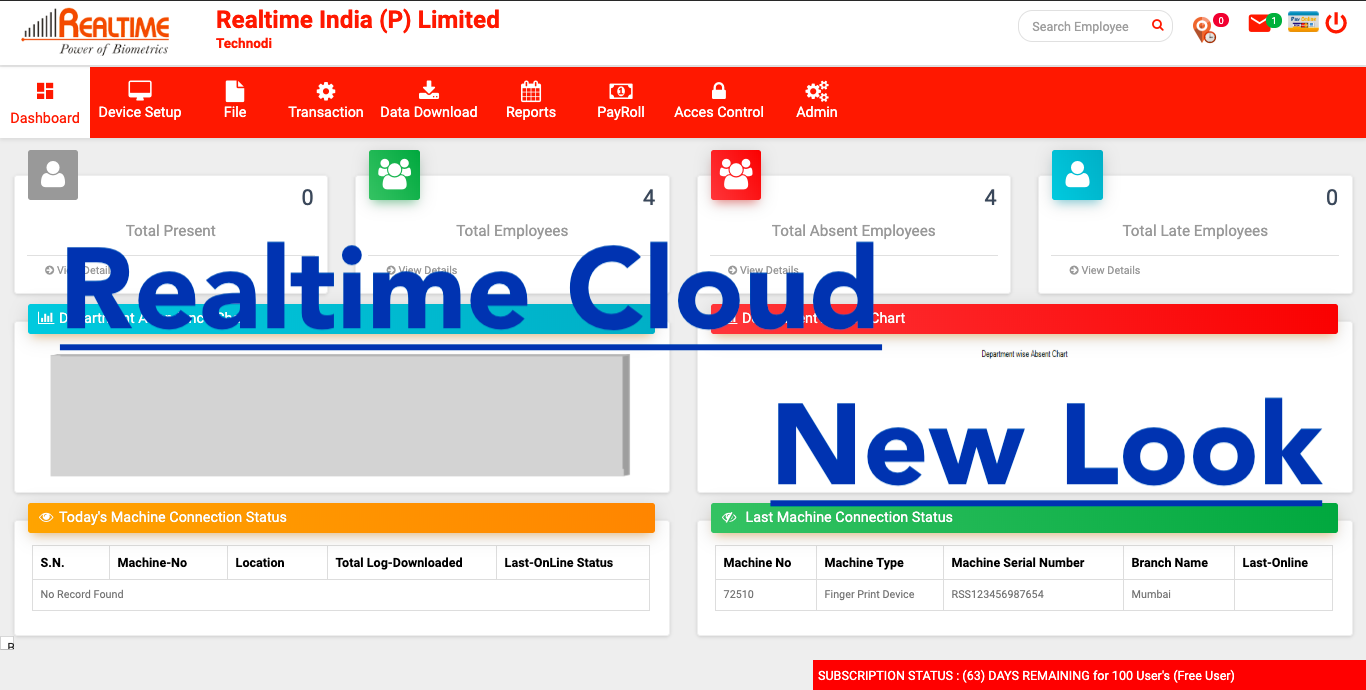Viewport: 1366px width, 690px height.
Task: Toggle the eye icon on Today's Machine Connection Status
Action: [47, 517]
